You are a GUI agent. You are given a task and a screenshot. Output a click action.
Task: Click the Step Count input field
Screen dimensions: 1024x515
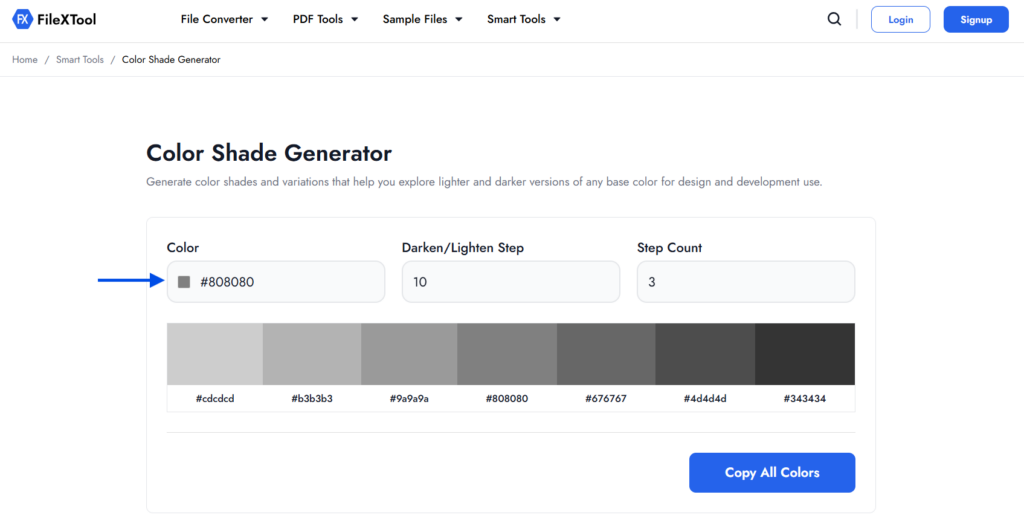(746, 282)
